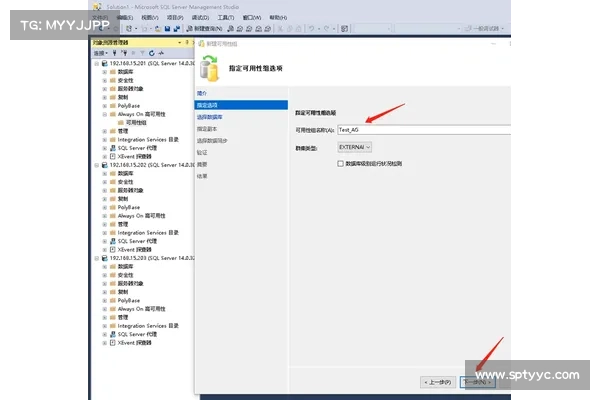Click PolyBase folder icon under 192.168.15.201
Viewport: 600px width, 400px height.
point(112,106)
